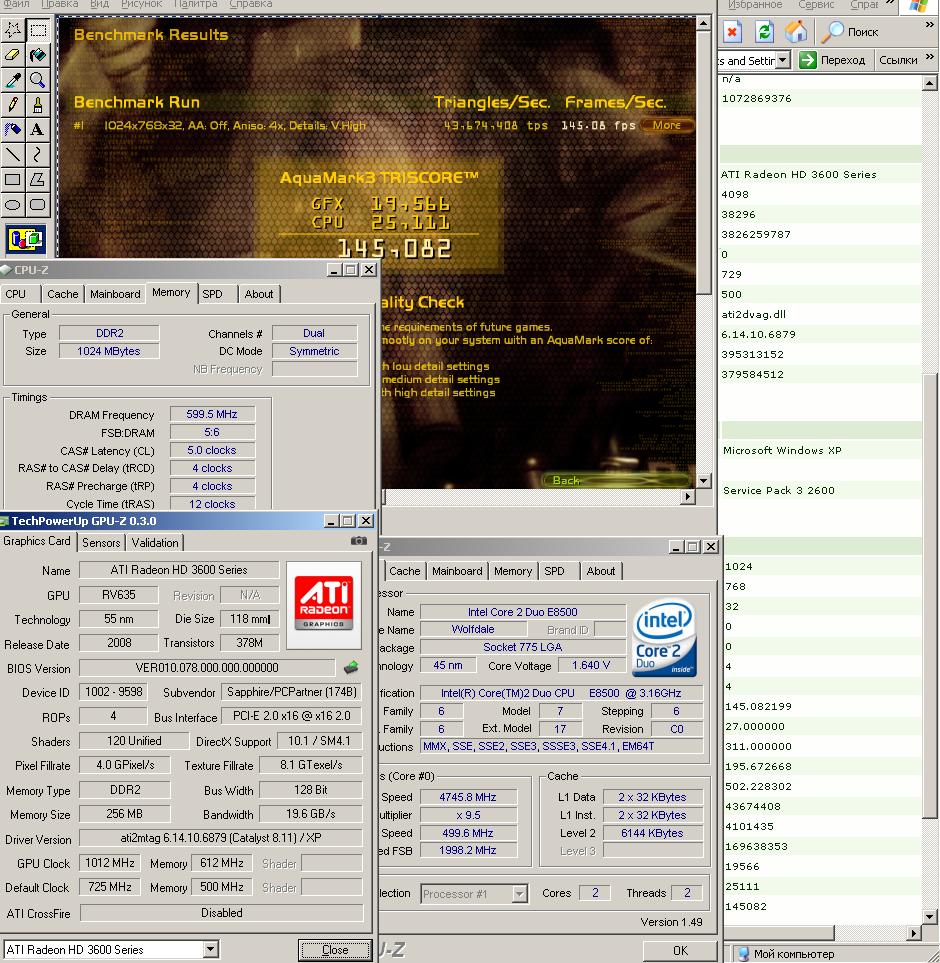Choose the Brush tool in Paint
The width and height of the screenshot is (940, 963).
click(x=38, y=105)
